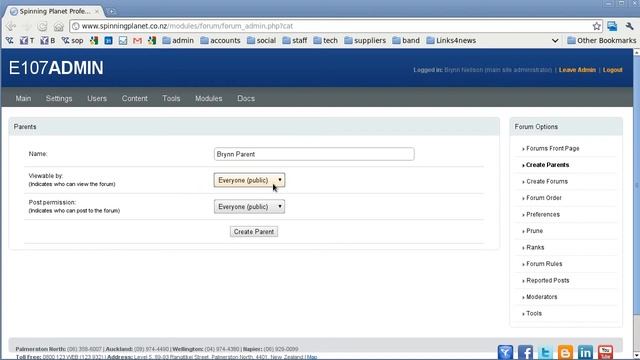The image size is (640, 360).
Task: Open the 'sop' bookmark
Action: pos(72,40)
